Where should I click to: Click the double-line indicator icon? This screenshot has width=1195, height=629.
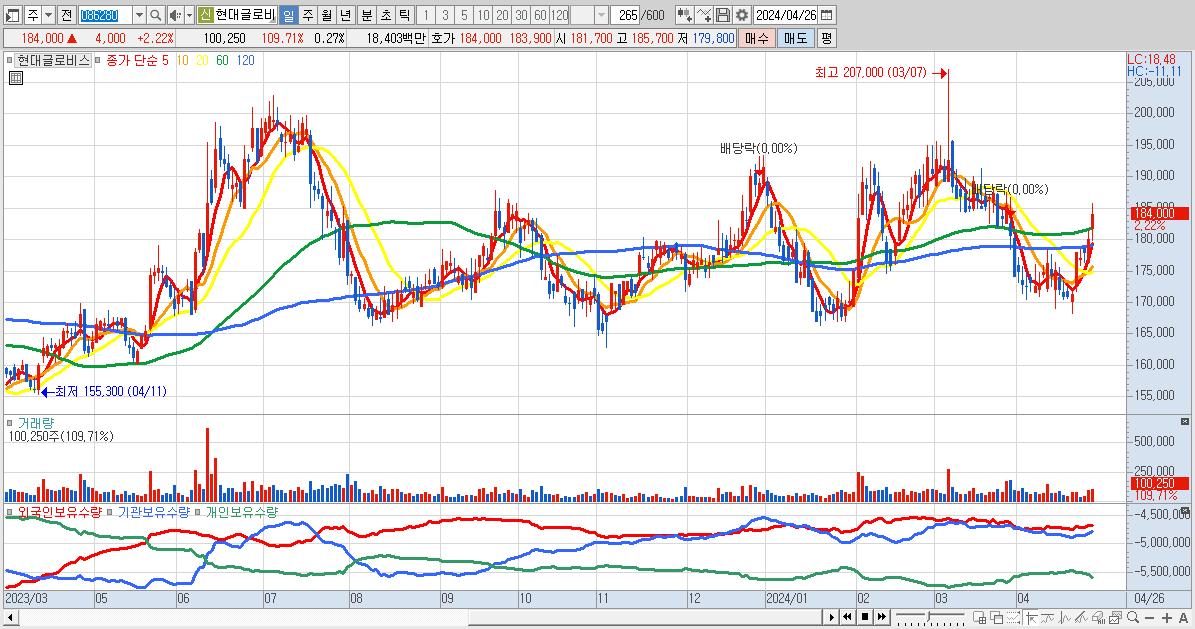tap(1048, 618)
